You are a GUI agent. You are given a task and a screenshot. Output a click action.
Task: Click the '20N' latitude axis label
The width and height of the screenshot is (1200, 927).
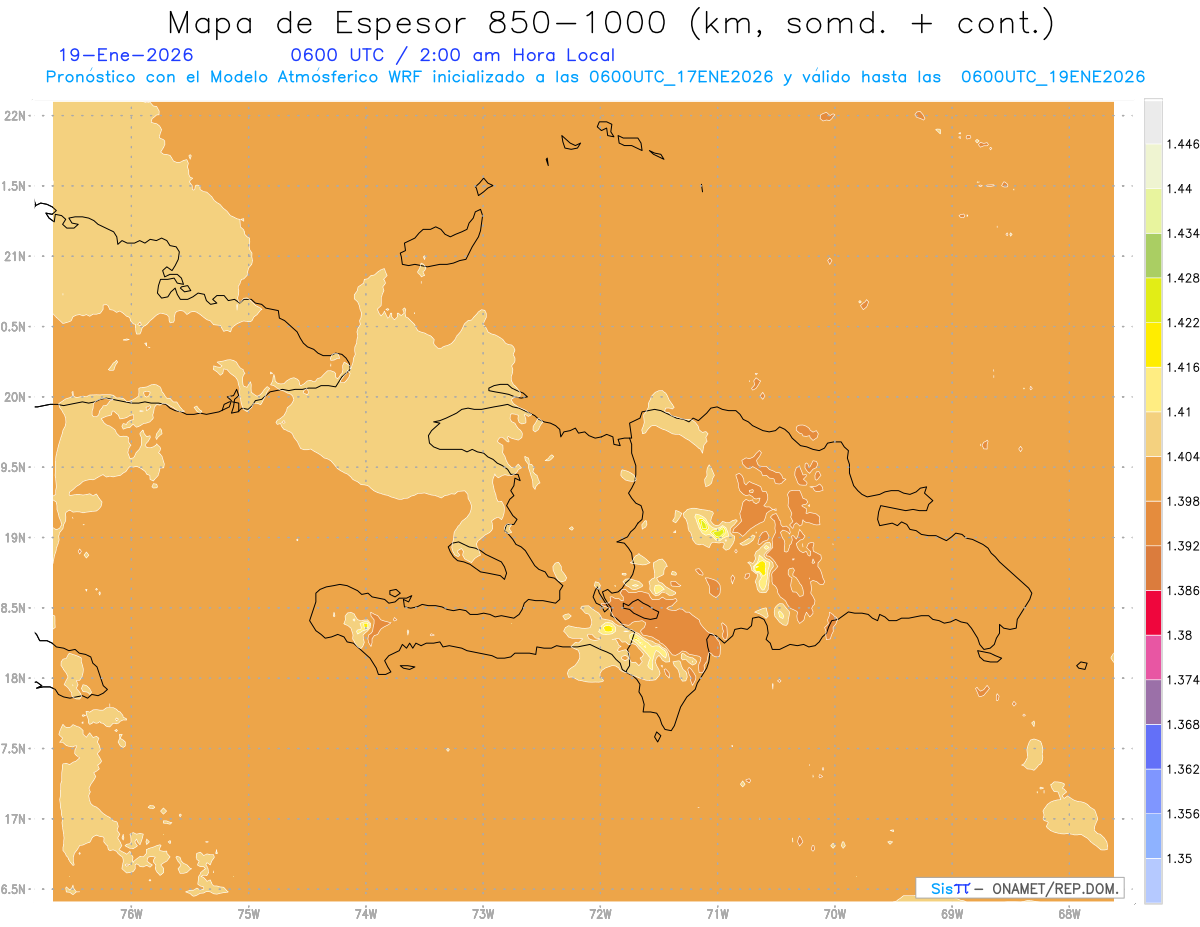(x=17, y=397)
